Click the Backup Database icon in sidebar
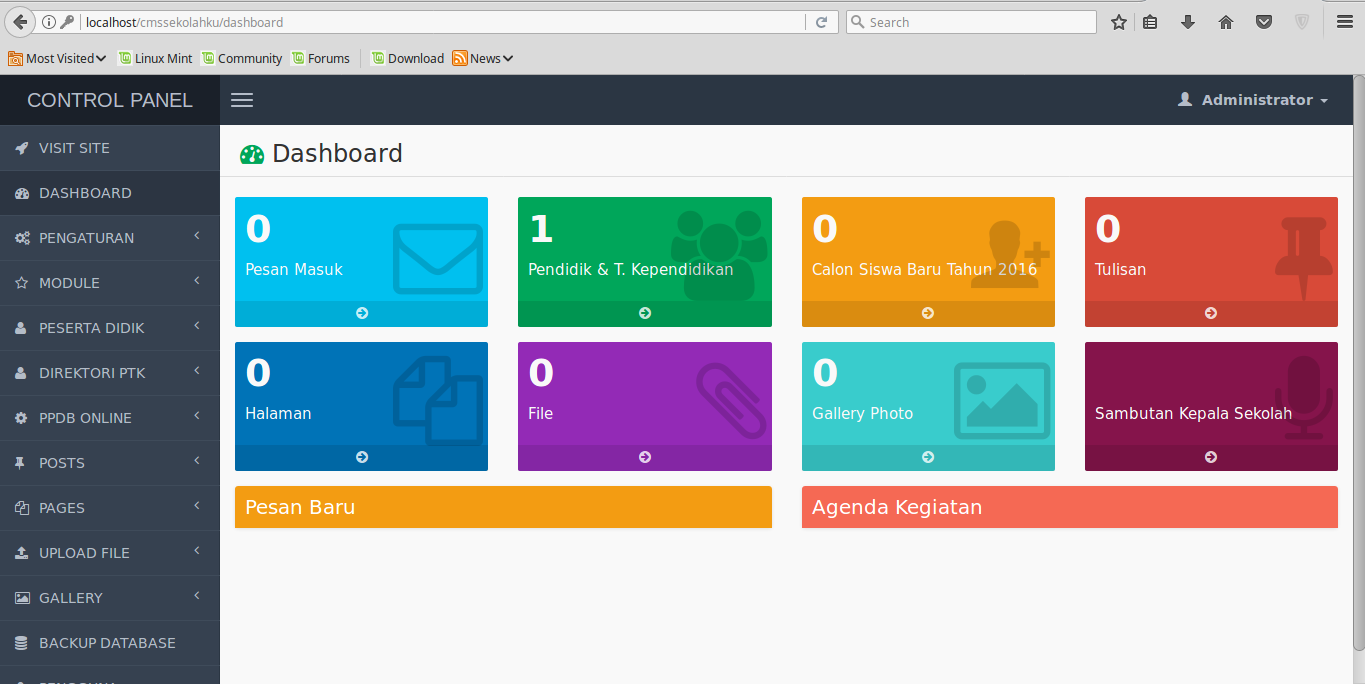 coord(20,642)
